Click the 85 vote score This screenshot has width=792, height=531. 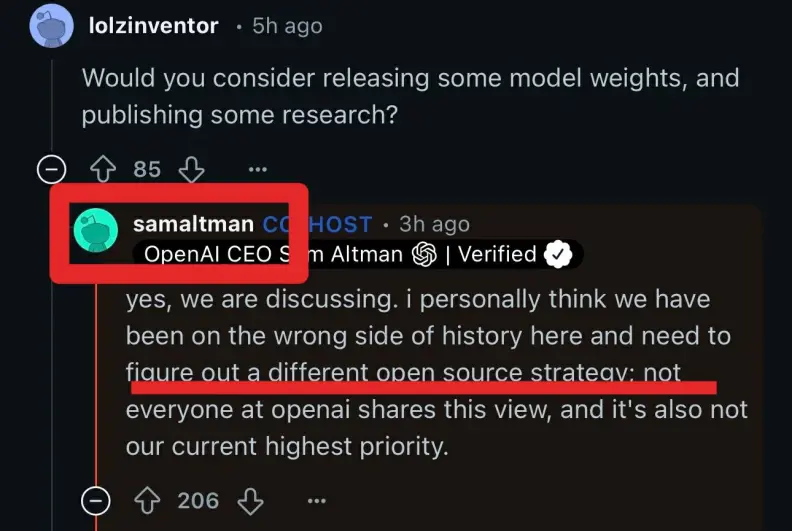point(147,169)
